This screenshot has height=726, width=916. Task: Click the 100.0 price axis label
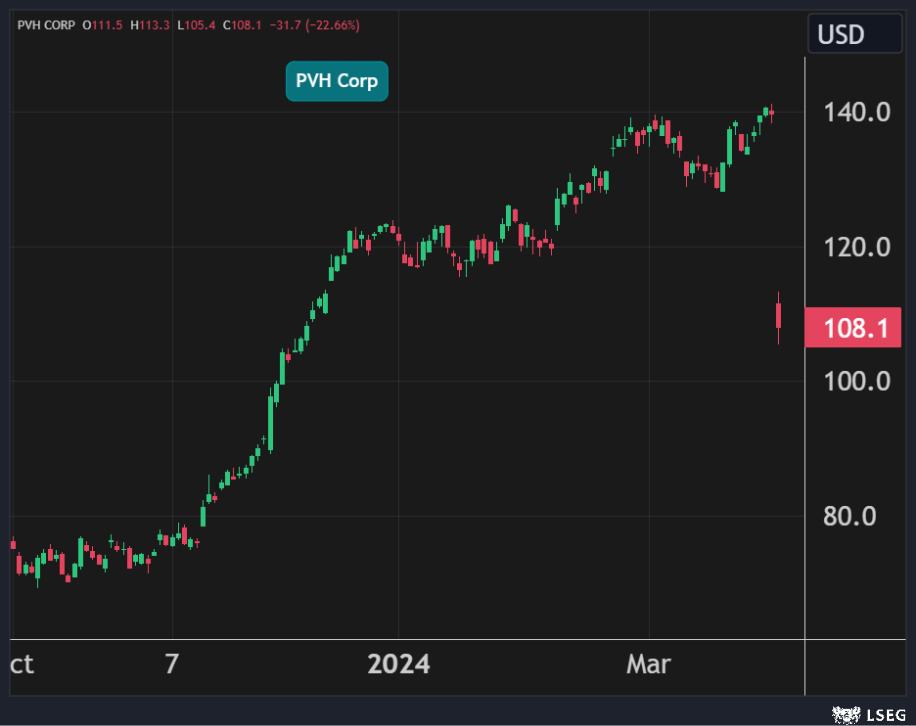click(856, 381)
